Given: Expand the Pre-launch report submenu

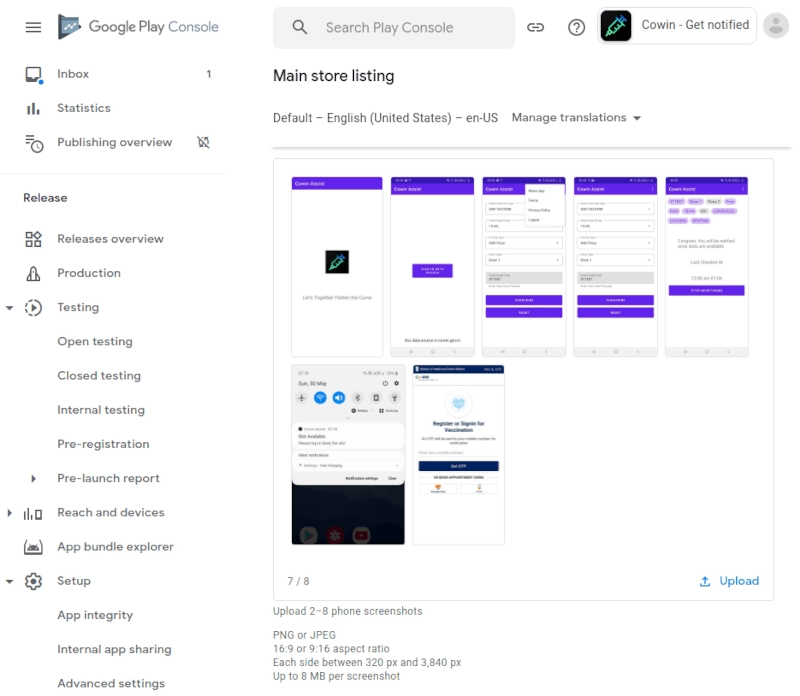Looking at the screenshot, I should (34, 479).
